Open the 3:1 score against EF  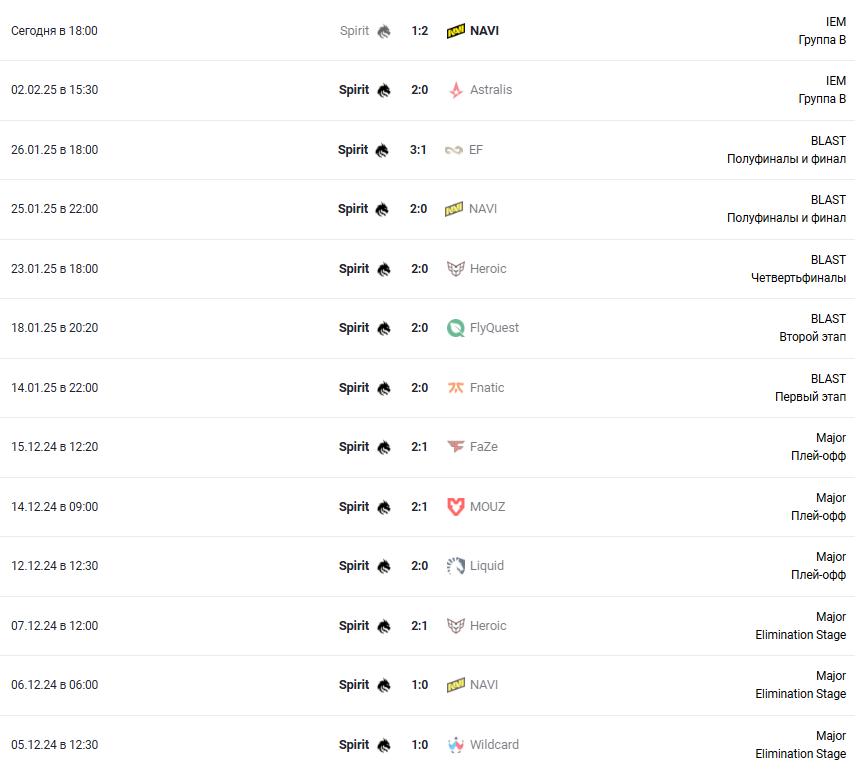pos(418,150)
